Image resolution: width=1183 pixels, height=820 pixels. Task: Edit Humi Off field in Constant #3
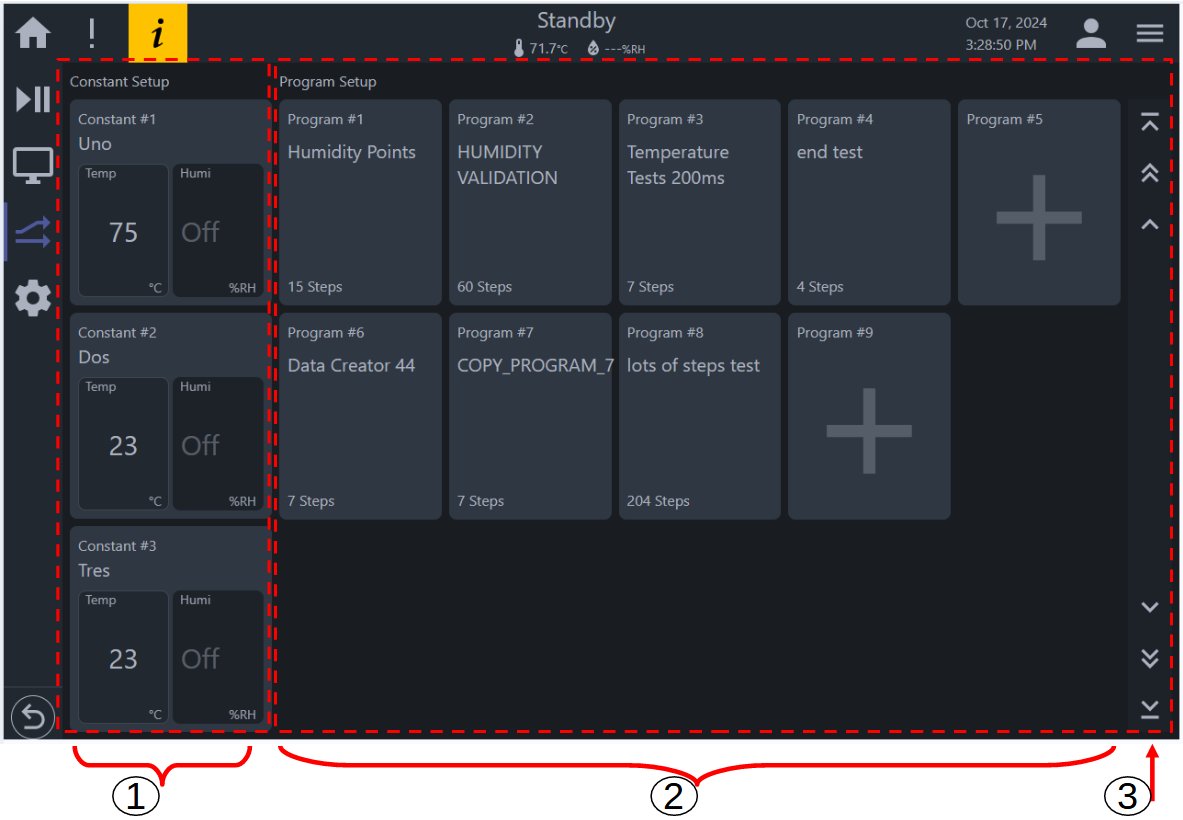click(x=219, y=658)
